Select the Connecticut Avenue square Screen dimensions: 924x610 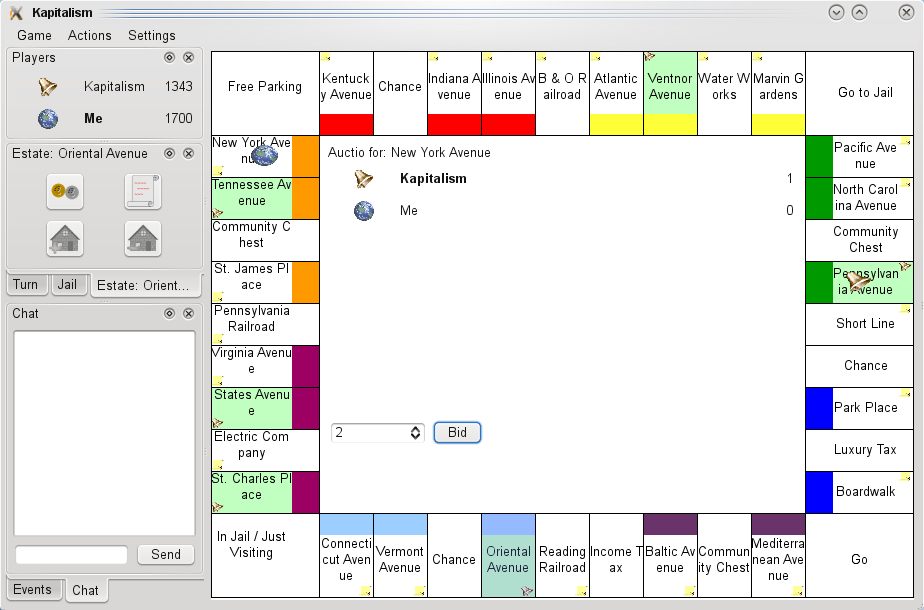click(346, 556)
